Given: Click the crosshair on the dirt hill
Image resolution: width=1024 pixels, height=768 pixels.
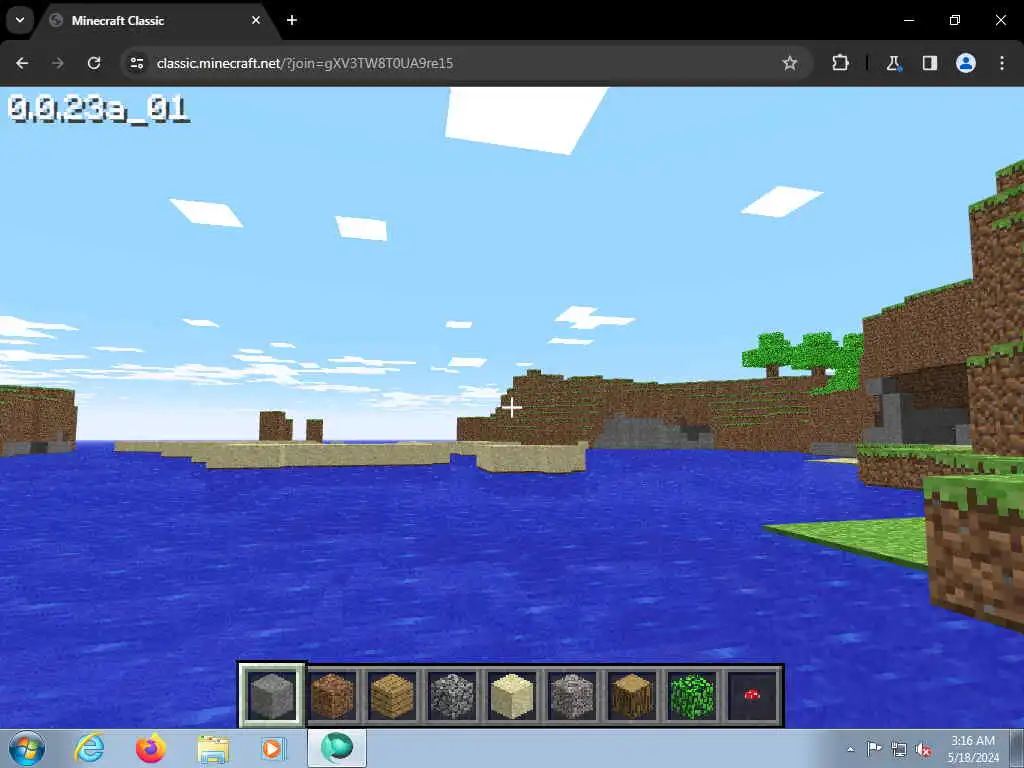Looking at the screenshot, I should tap(511, 407).
